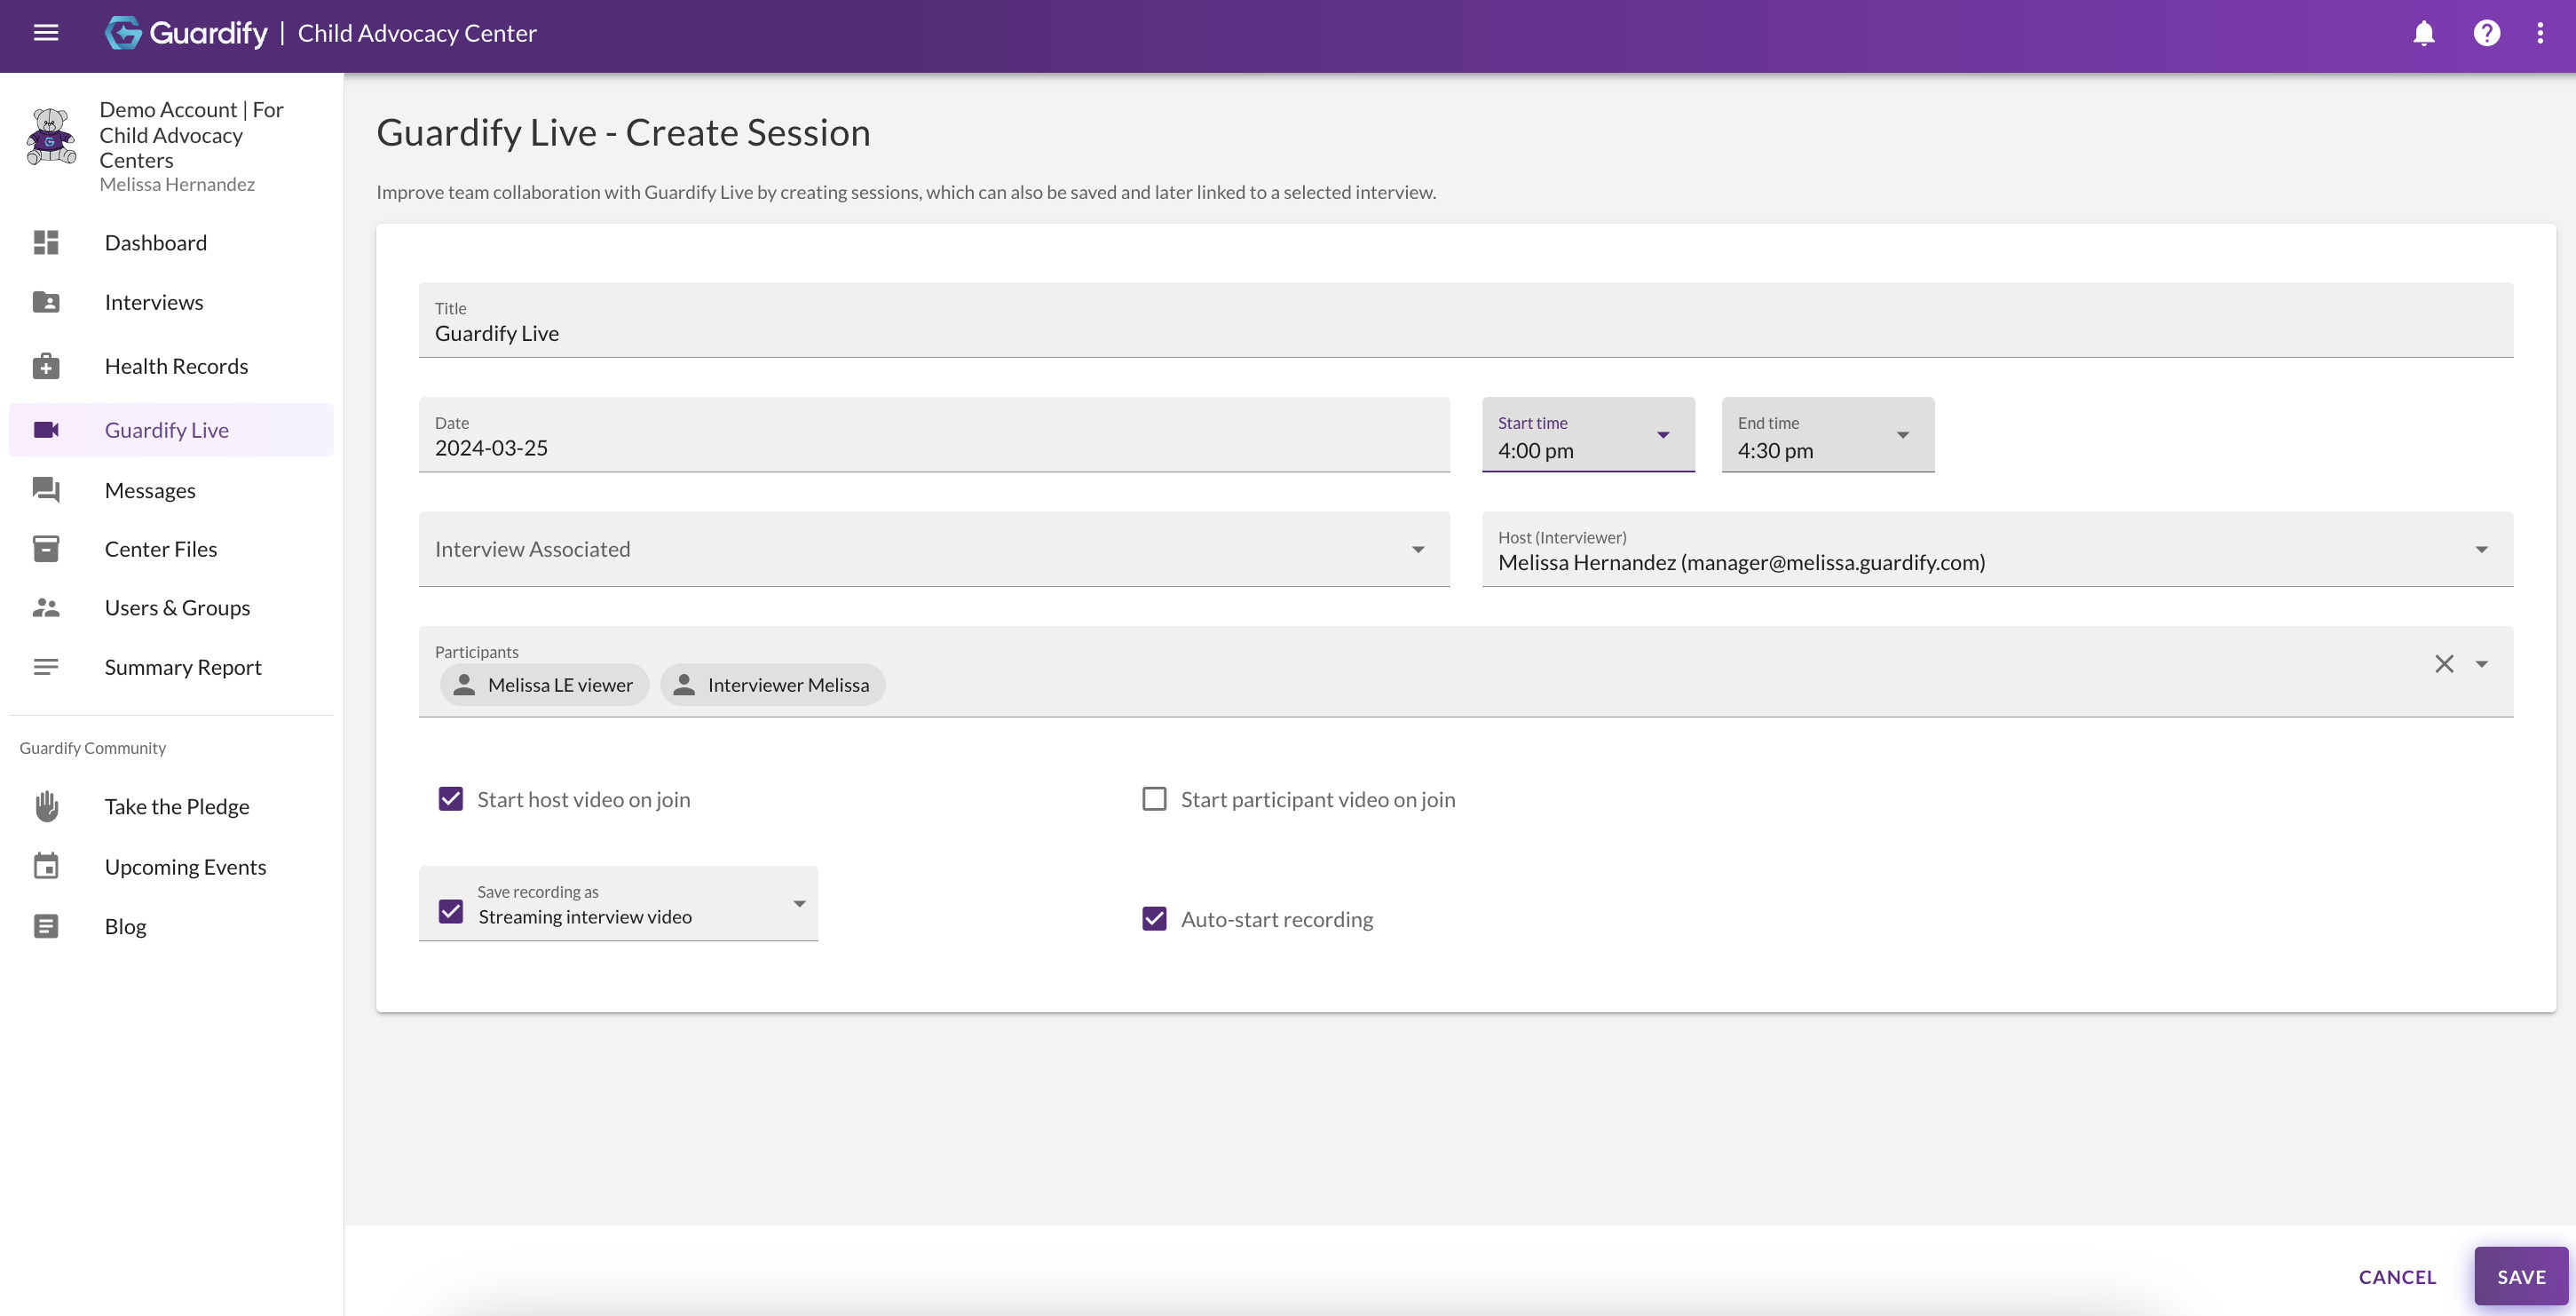Click the Guardify Live camera icon
This screenshot has height=1316, width=2576.
tap(46, 429)
